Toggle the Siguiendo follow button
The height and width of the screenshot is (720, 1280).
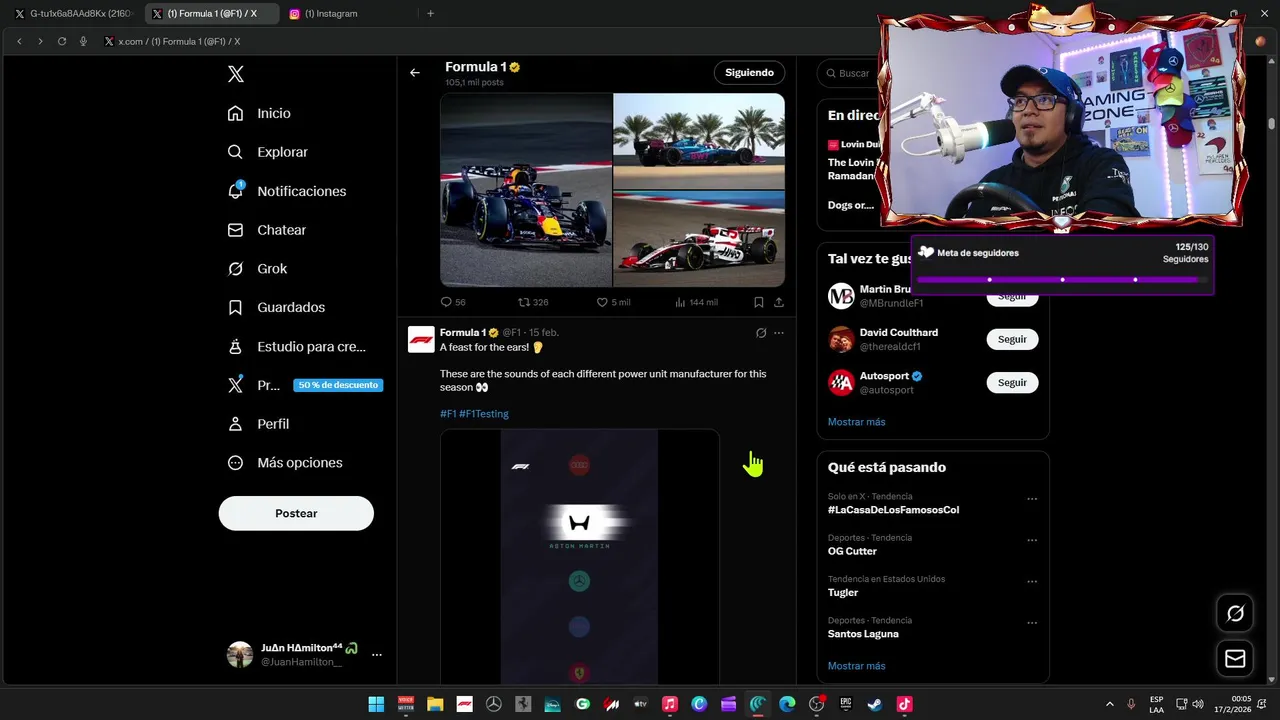click(x=749, y=72)
